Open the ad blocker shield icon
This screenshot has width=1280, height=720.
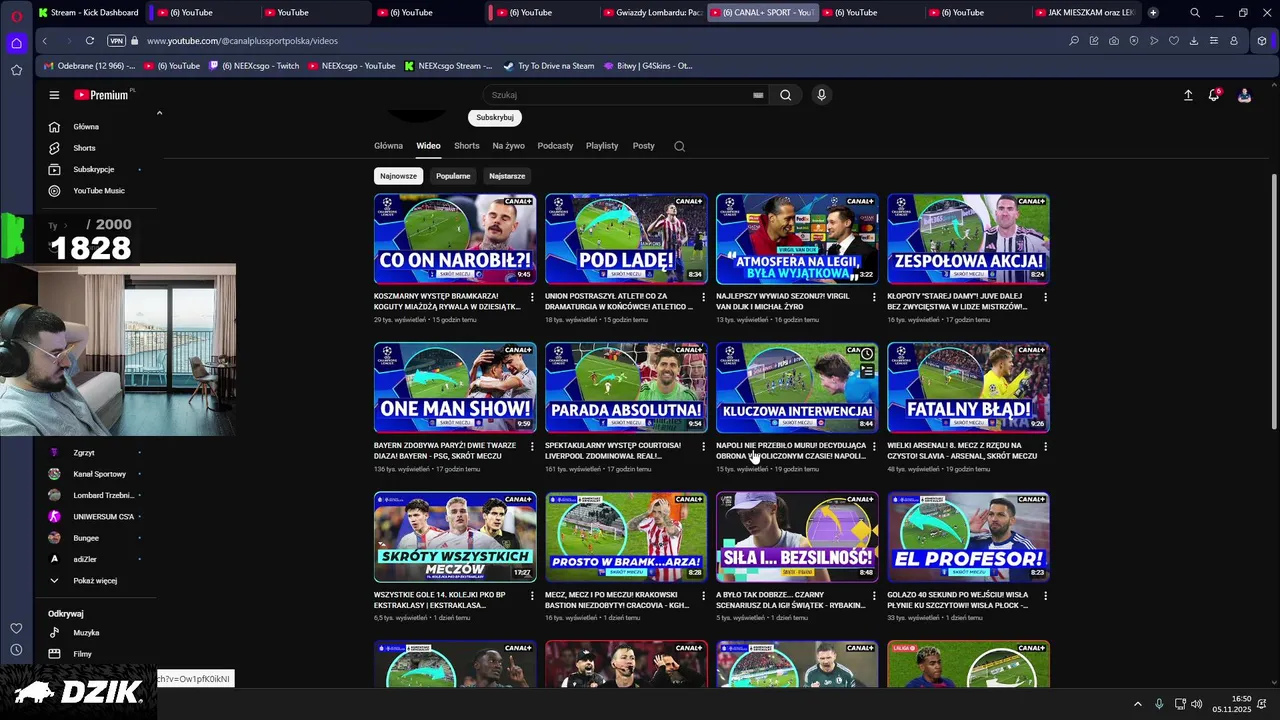(1134, 41)
